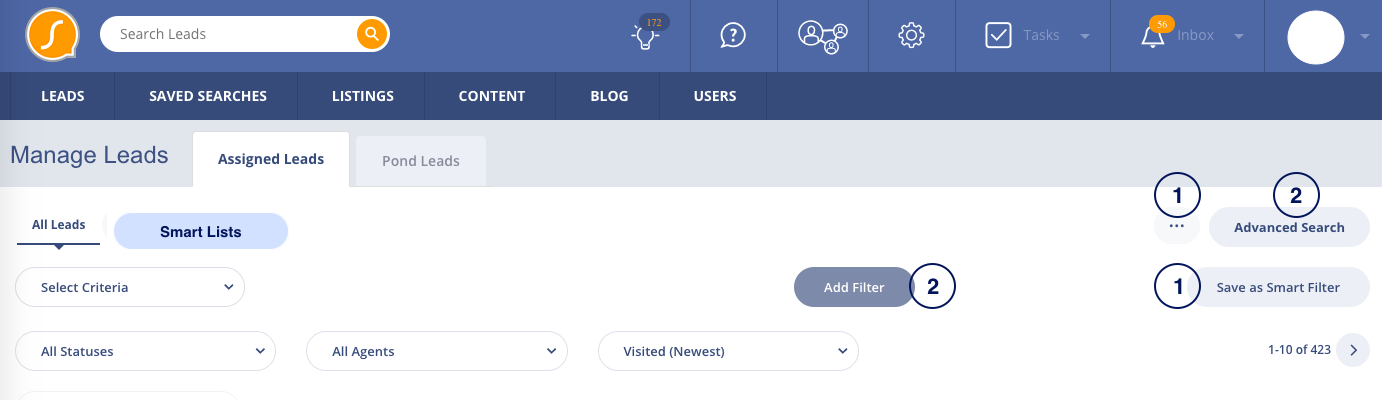The image size is (1382, 400).
Task: Click the Add Filter button
Action: [854, 287]
